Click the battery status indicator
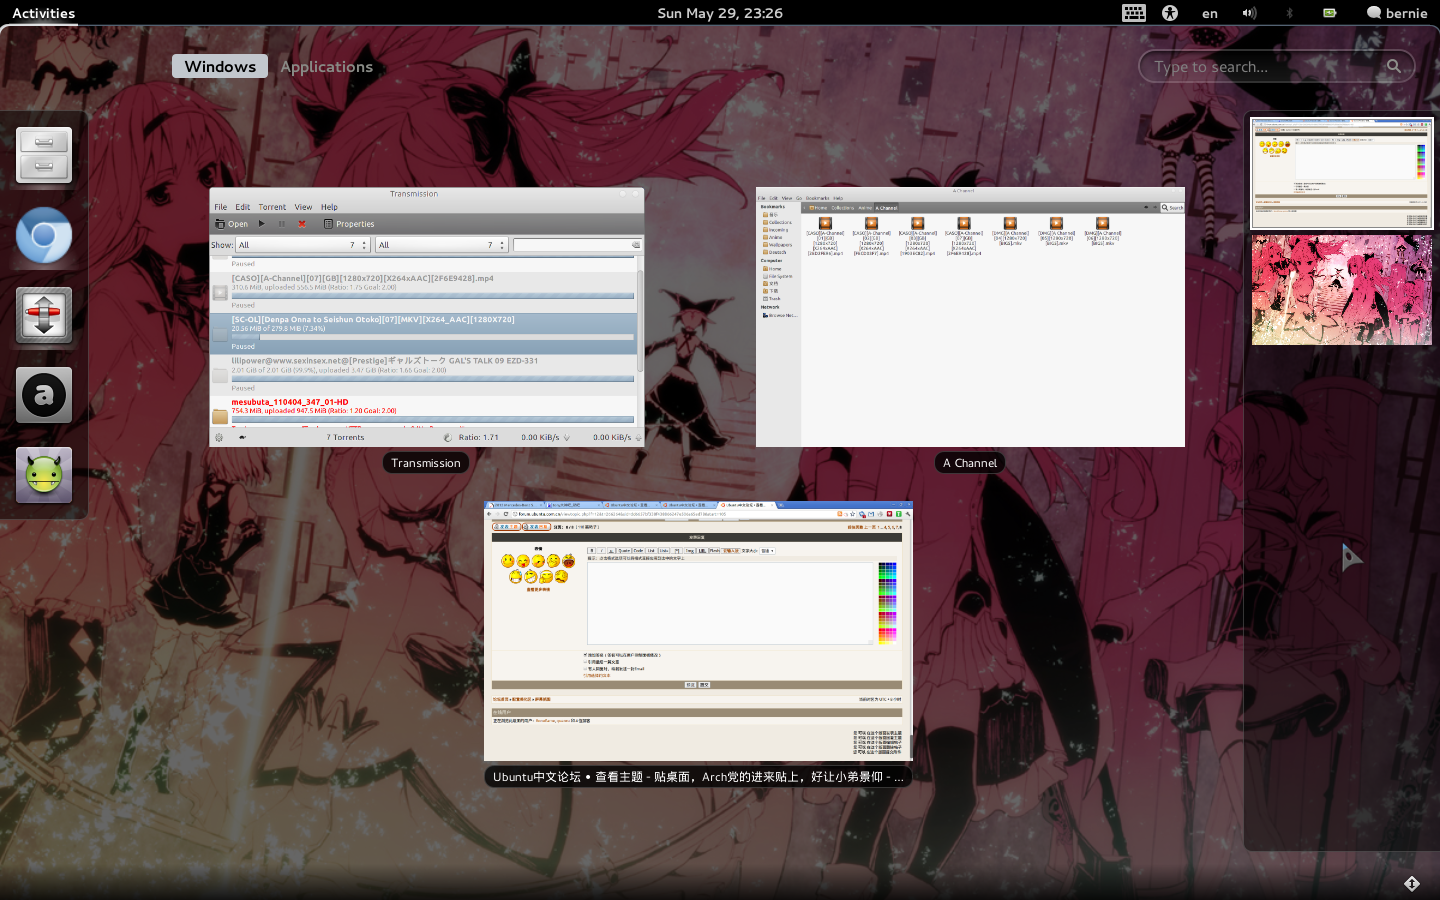This screenshot has width=1440, height=900. click(x=1330, y=13)
